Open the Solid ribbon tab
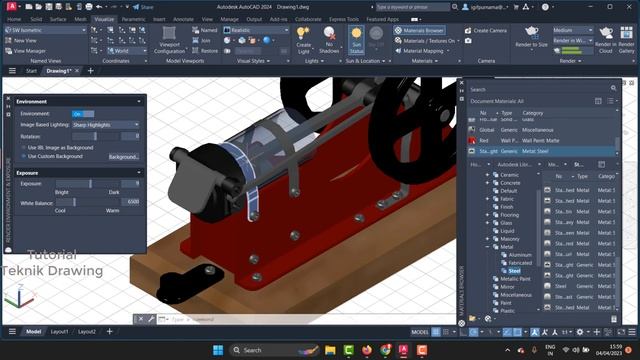The width and height of the screenshot is (640, 360). coord(36,19)
